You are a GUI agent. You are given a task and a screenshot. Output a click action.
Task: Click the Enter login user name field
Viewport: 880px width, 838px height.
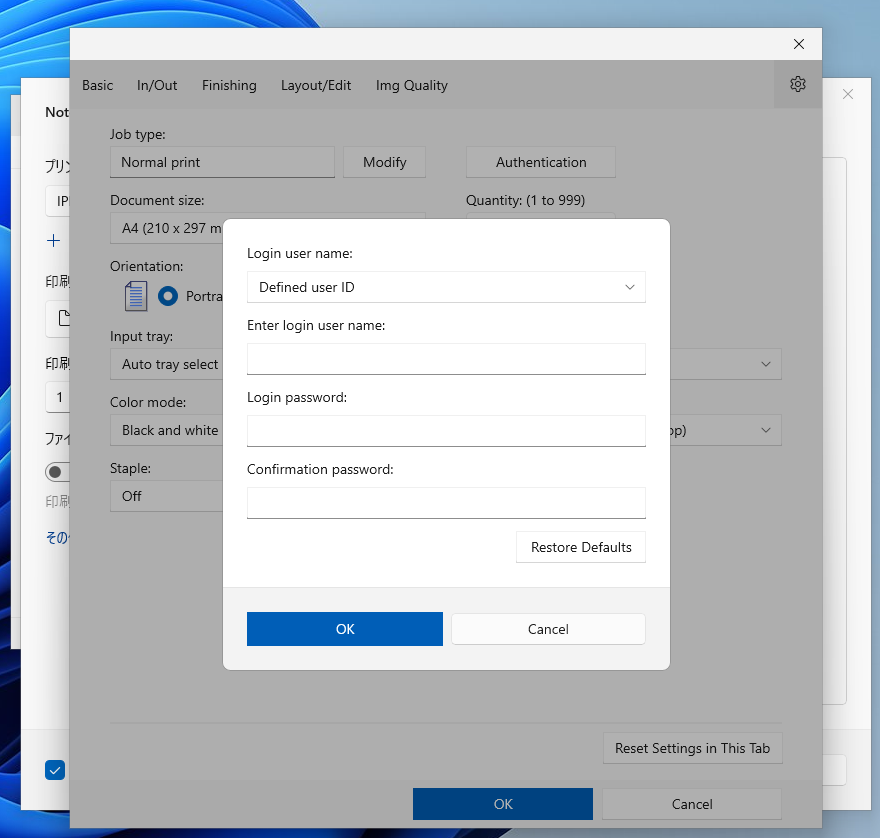click(x=446, y=359)
